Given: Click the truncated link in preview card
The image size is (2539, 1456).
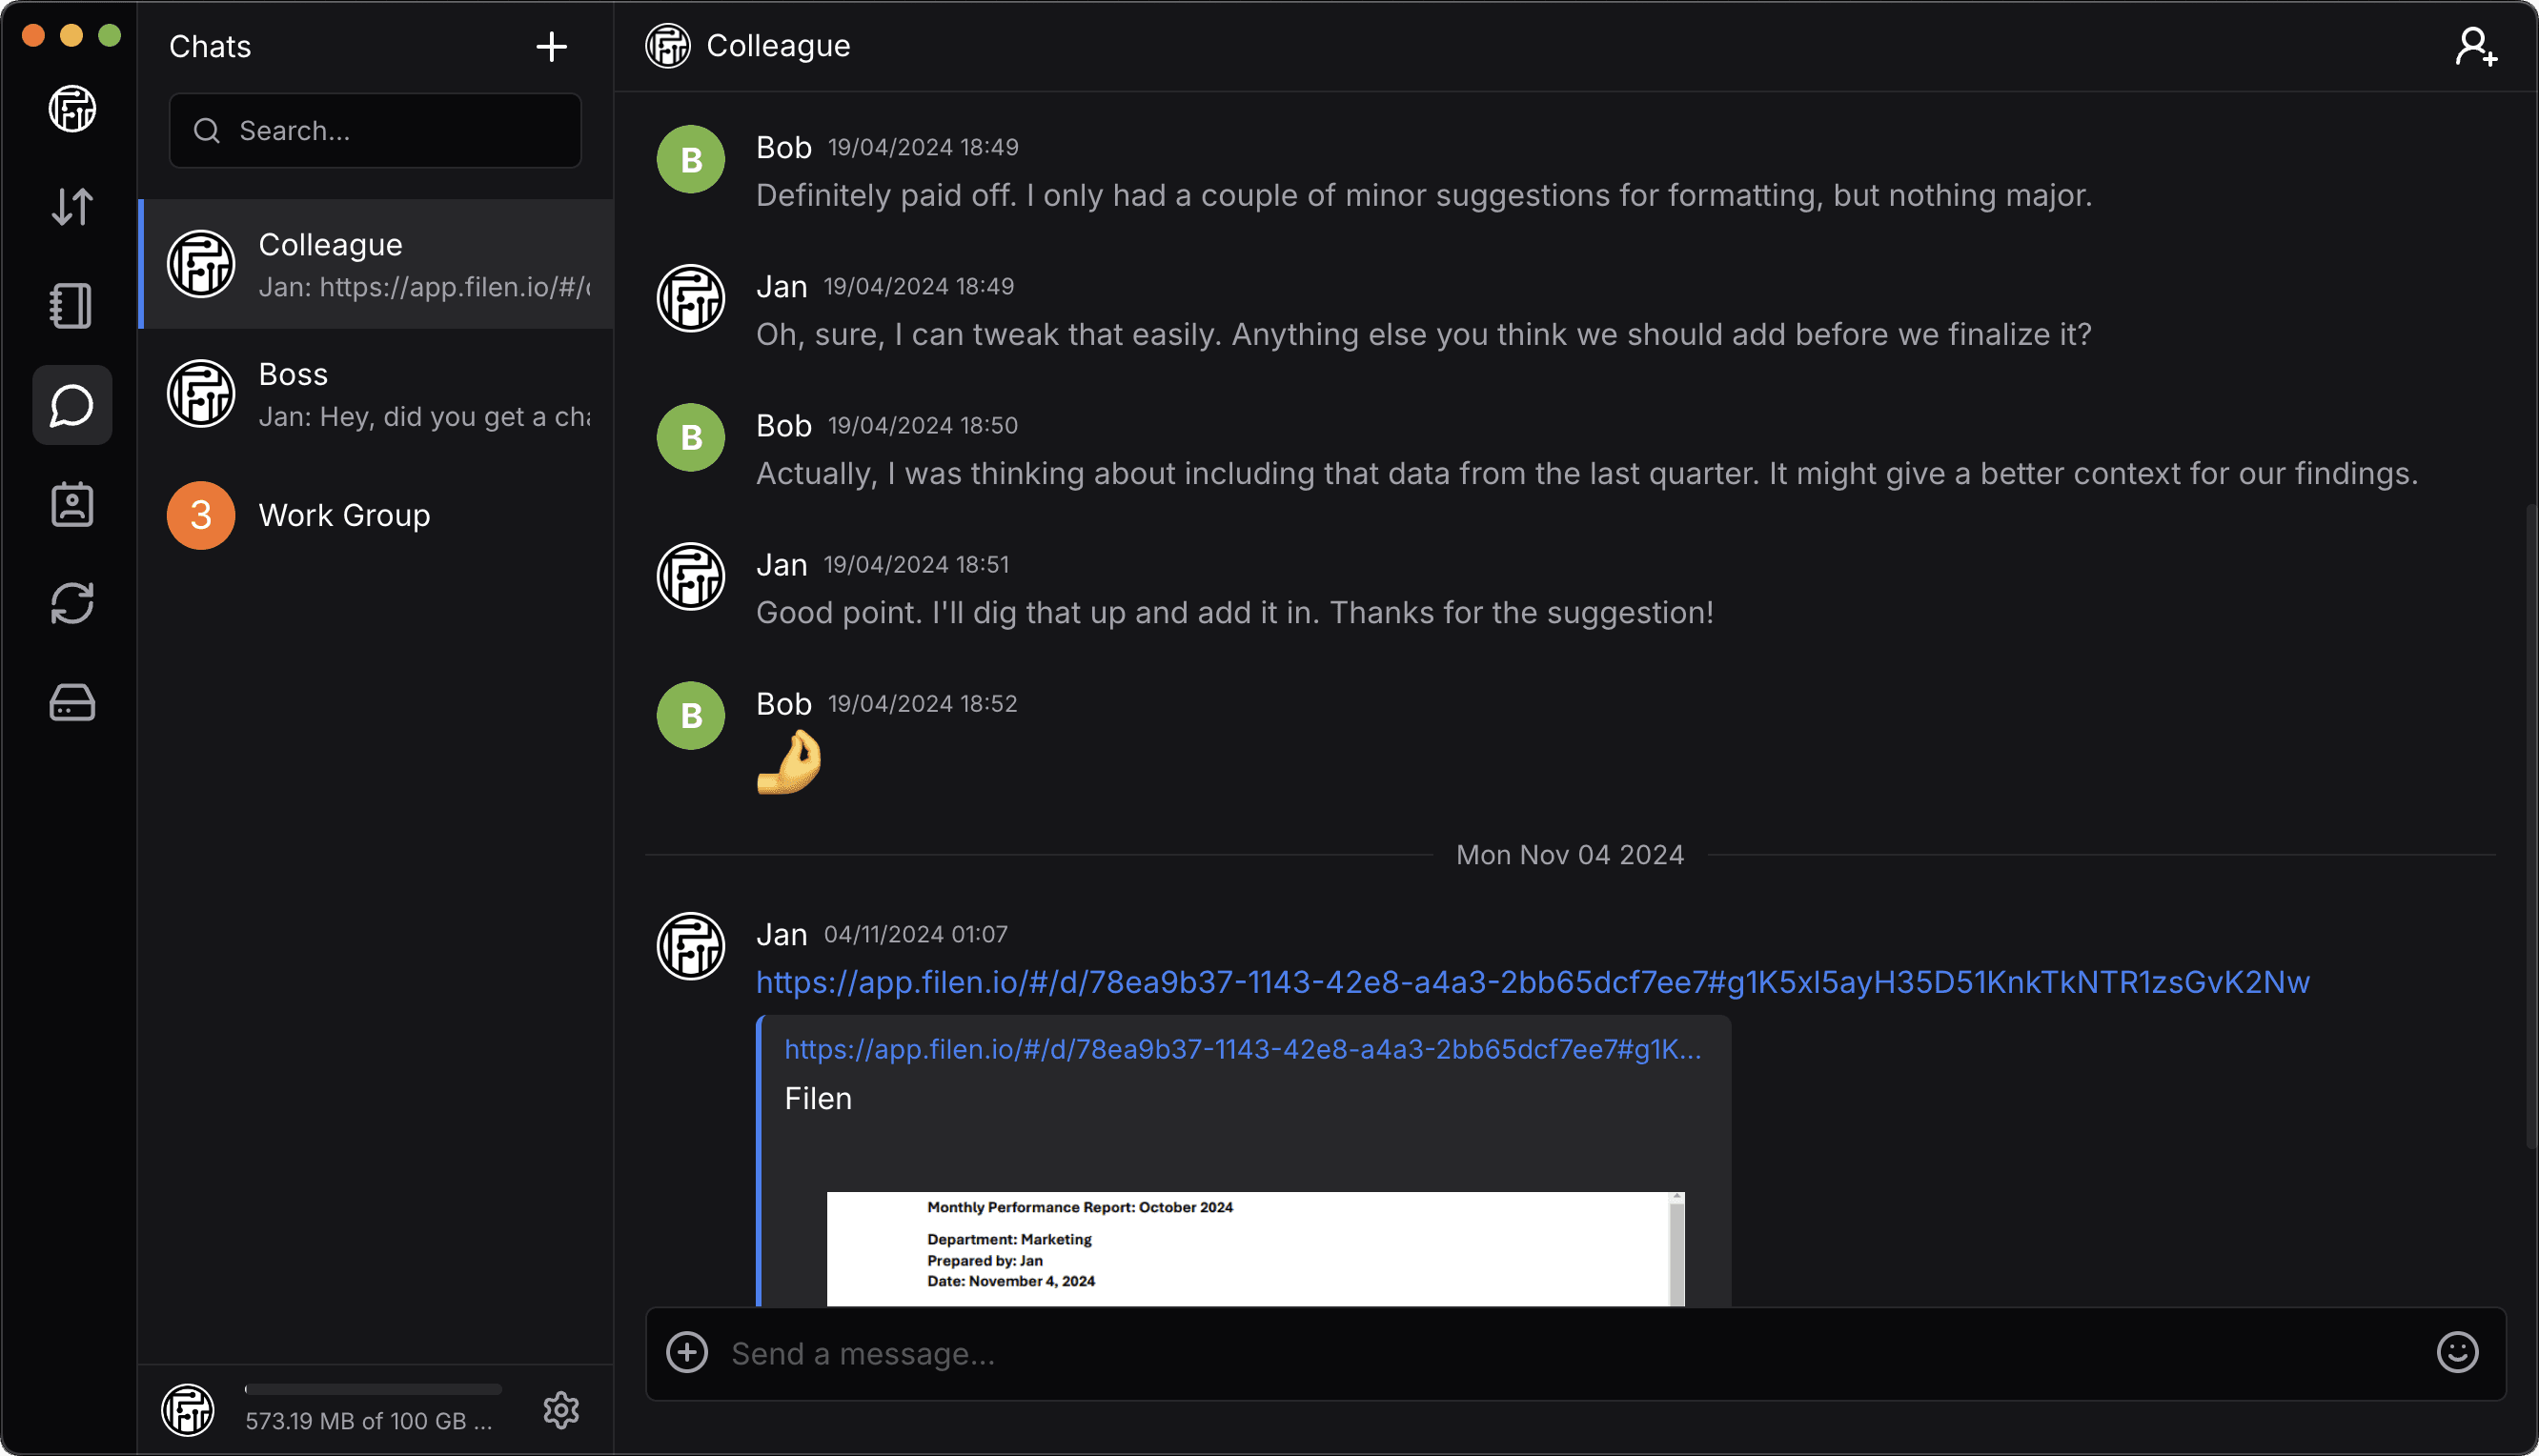Looking at the screenshot, I should click(x=1242, y=1049).
